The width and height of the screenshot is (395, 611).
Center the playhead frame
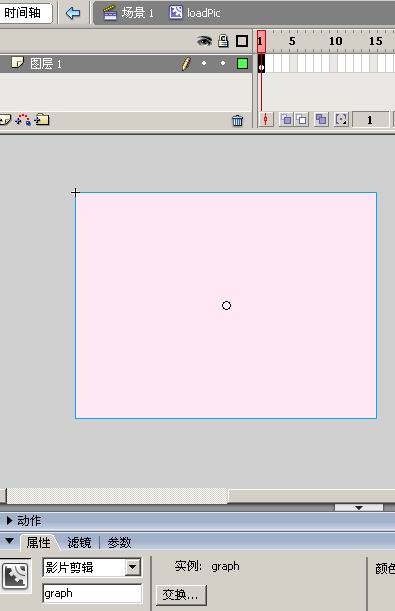(266, 120)
